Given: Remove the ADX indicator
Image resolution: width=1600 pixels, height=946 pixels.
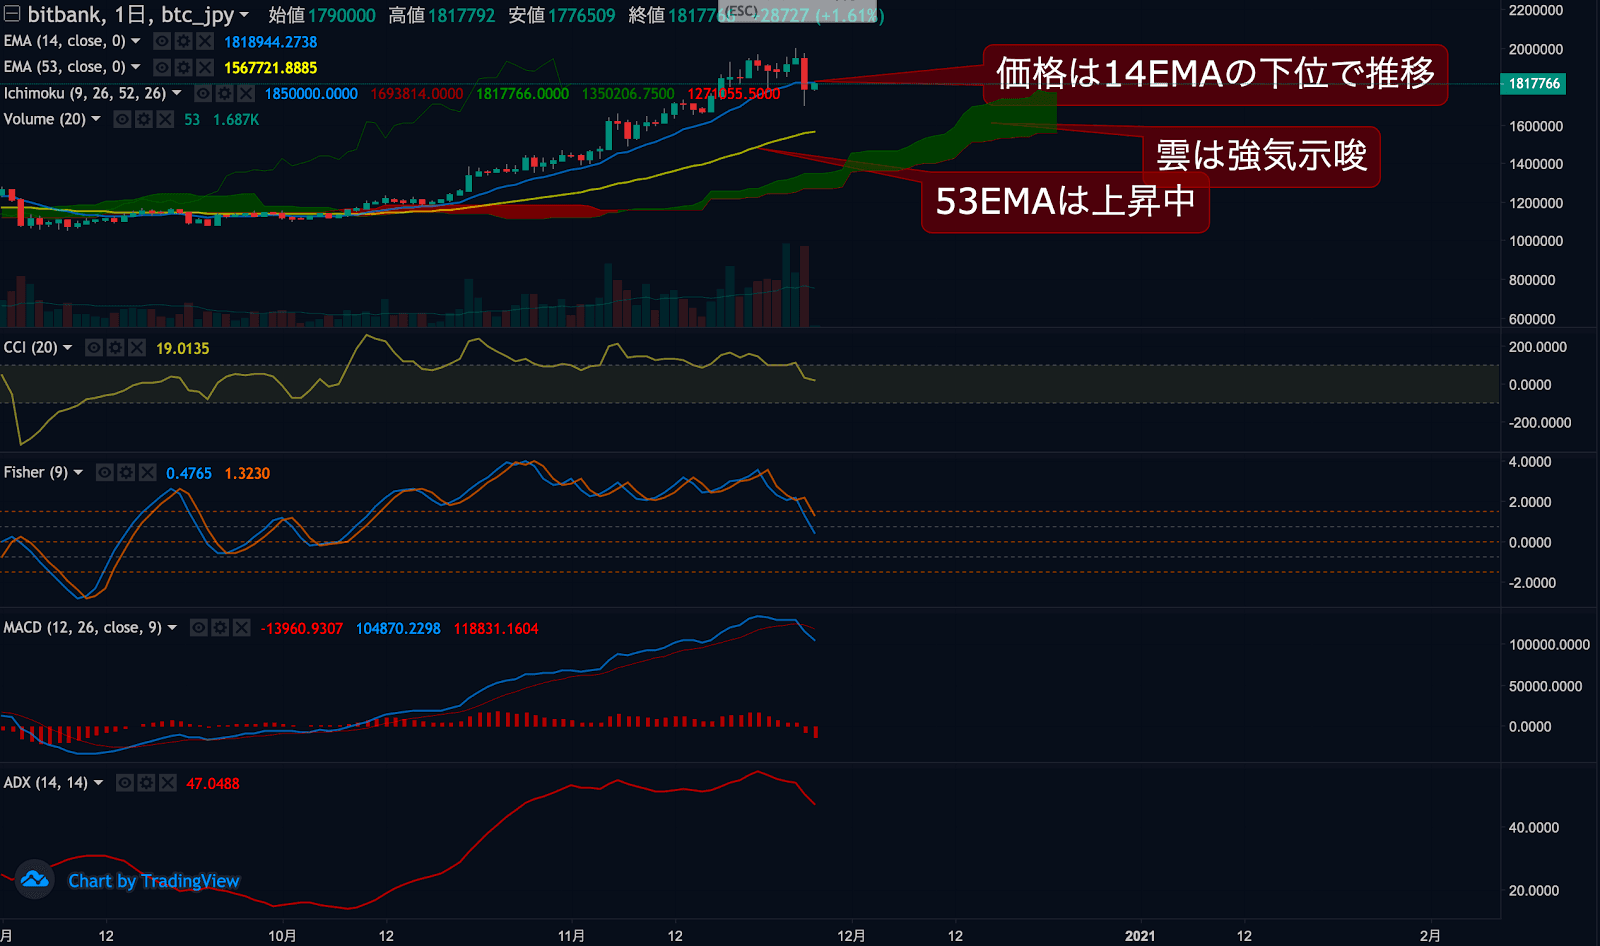Looking at the screenshot, I should [x=168, y=783].
